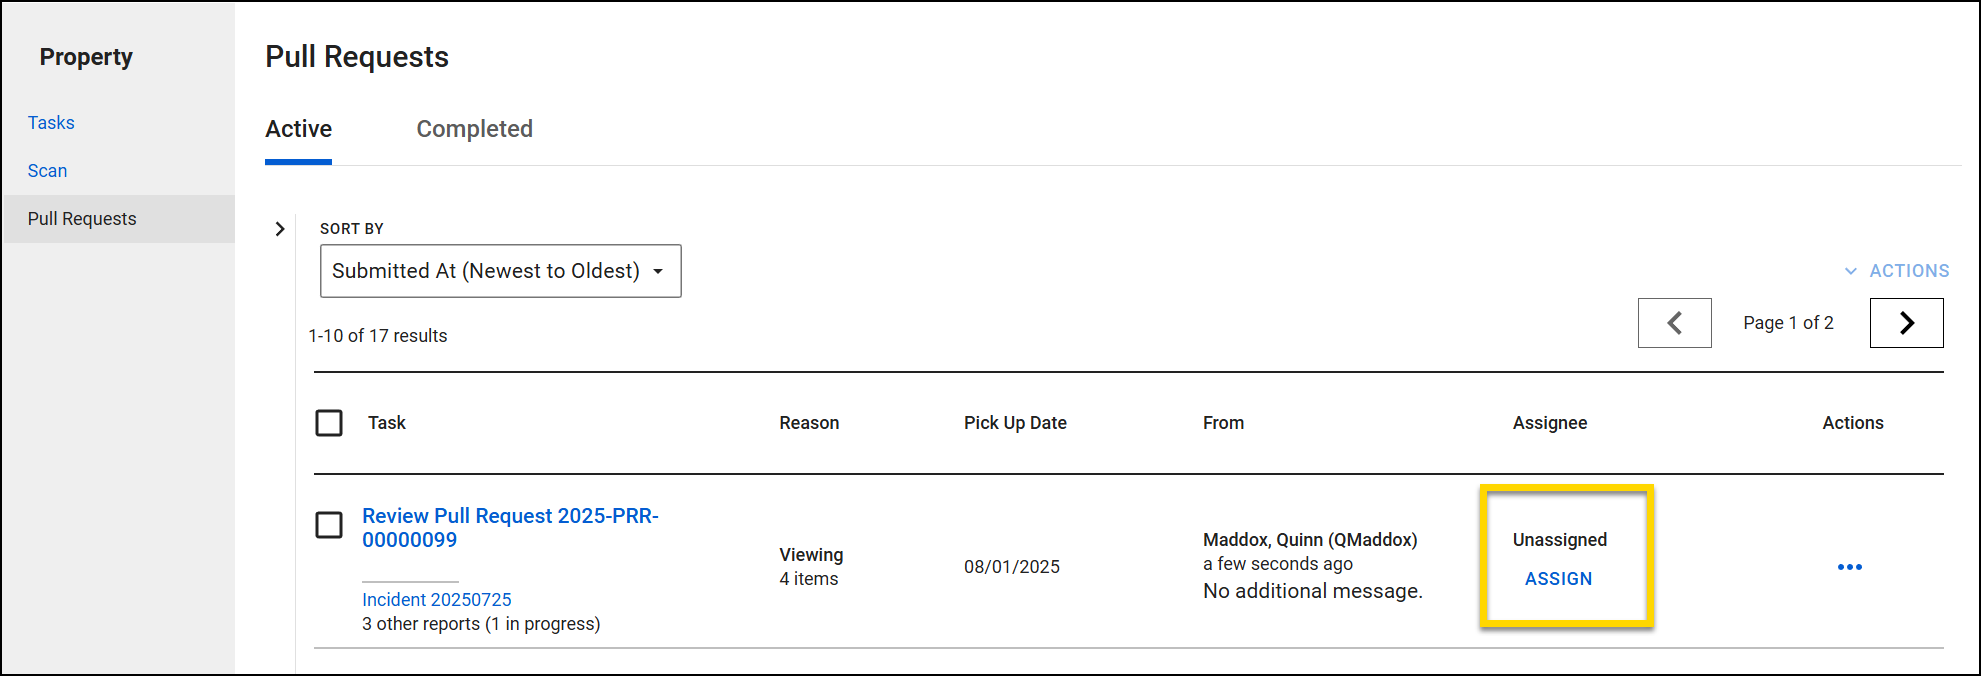The width and height of the screenshot is (1981, 676).
Task: Go to previous page of results
Action: pos(1674,323)
